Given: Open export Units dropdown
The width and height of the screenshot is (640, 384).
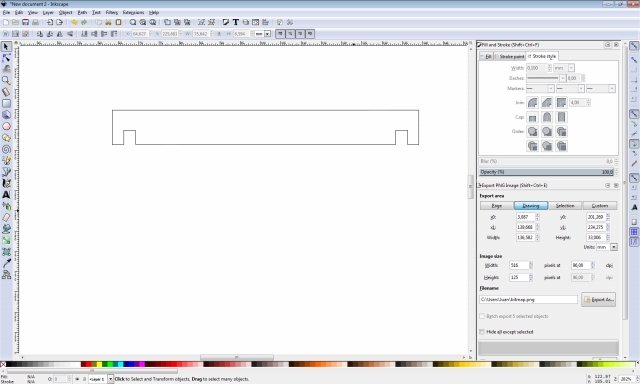Looking at the screenshot, I should [x=614, y=247].
